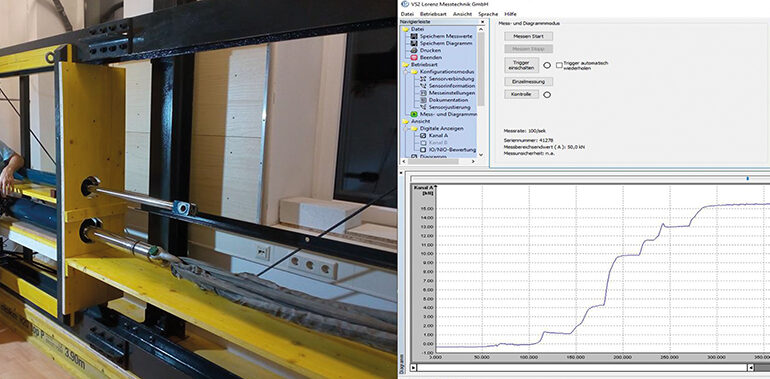Open Sensorverbindung via its tree icon
770x379 pixels.
click(423, 79)
